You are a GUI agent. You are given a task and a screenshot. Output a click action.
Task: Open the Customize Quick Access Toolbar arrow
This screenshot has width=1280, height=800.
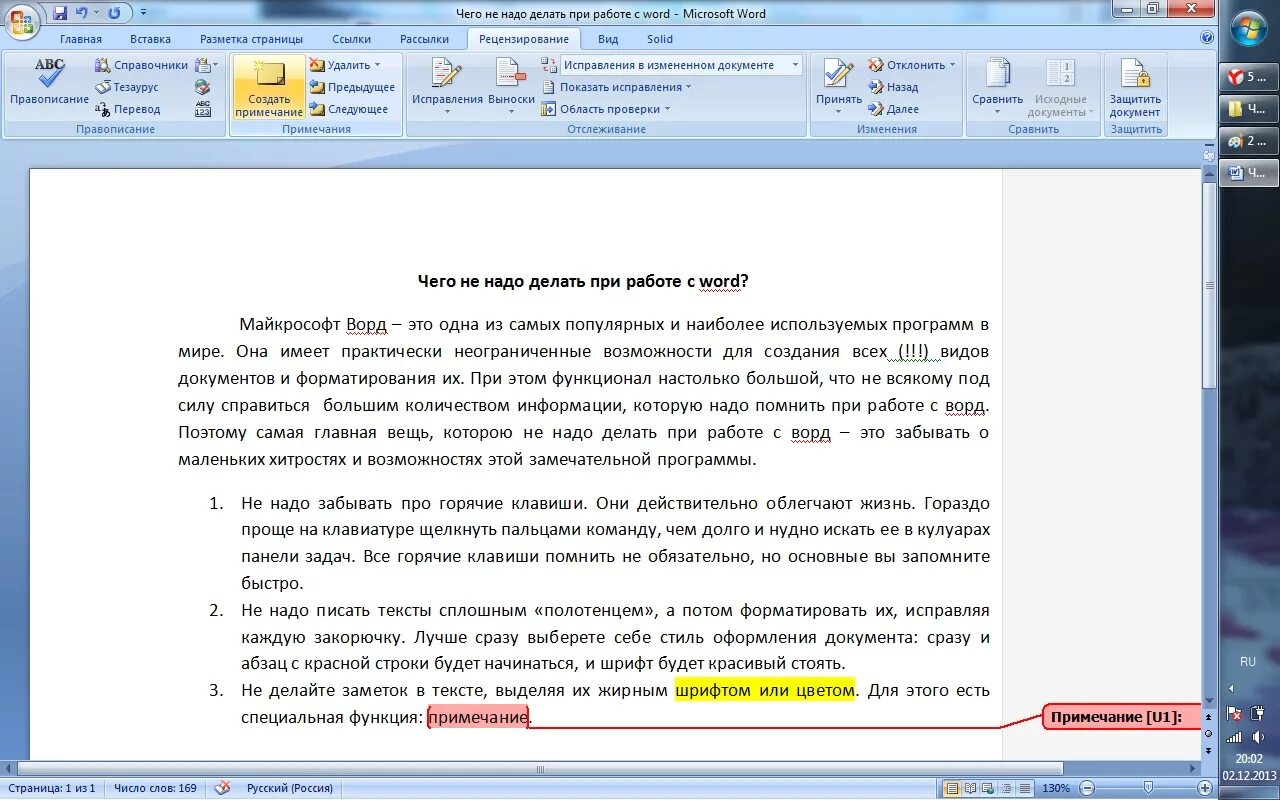[x=143, y=13]
